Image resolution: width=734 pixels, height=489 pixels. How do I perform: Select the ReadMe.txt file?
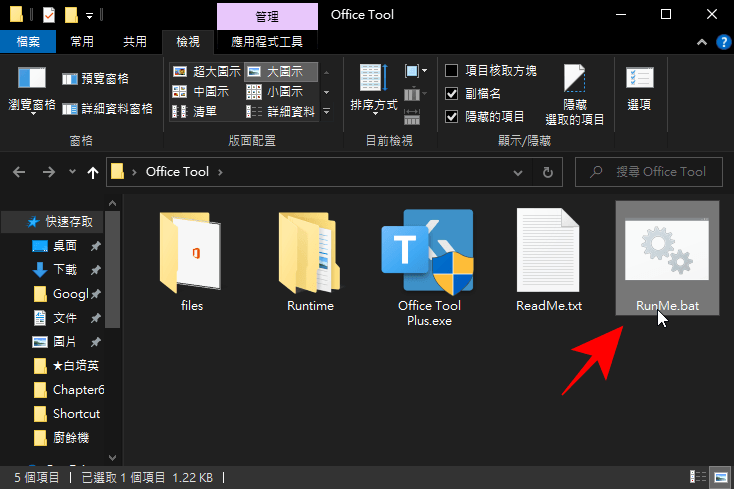click(548, 260)
